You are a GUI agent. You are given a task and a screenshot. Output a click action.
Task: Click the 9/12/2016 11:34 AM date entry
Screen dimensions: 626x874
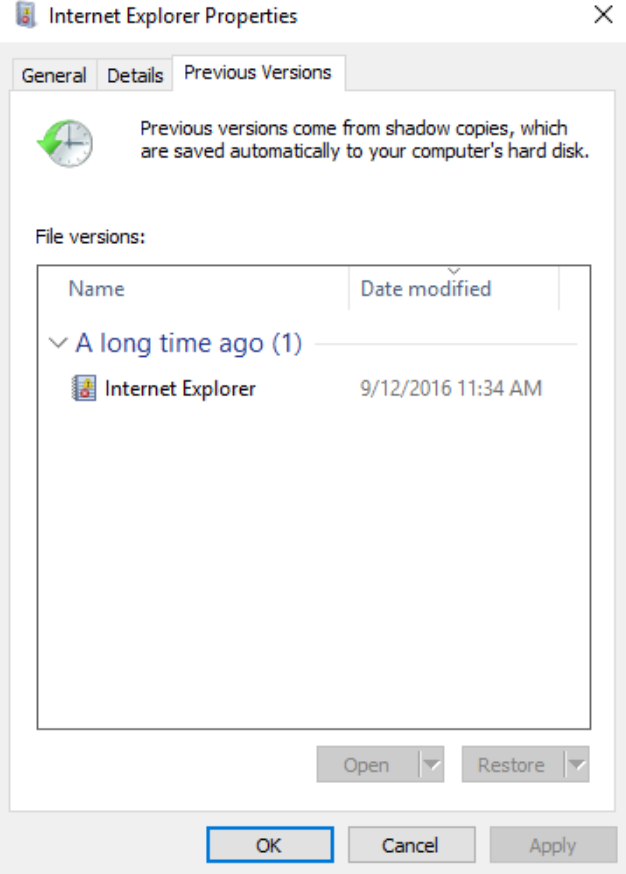coord(451,388)
